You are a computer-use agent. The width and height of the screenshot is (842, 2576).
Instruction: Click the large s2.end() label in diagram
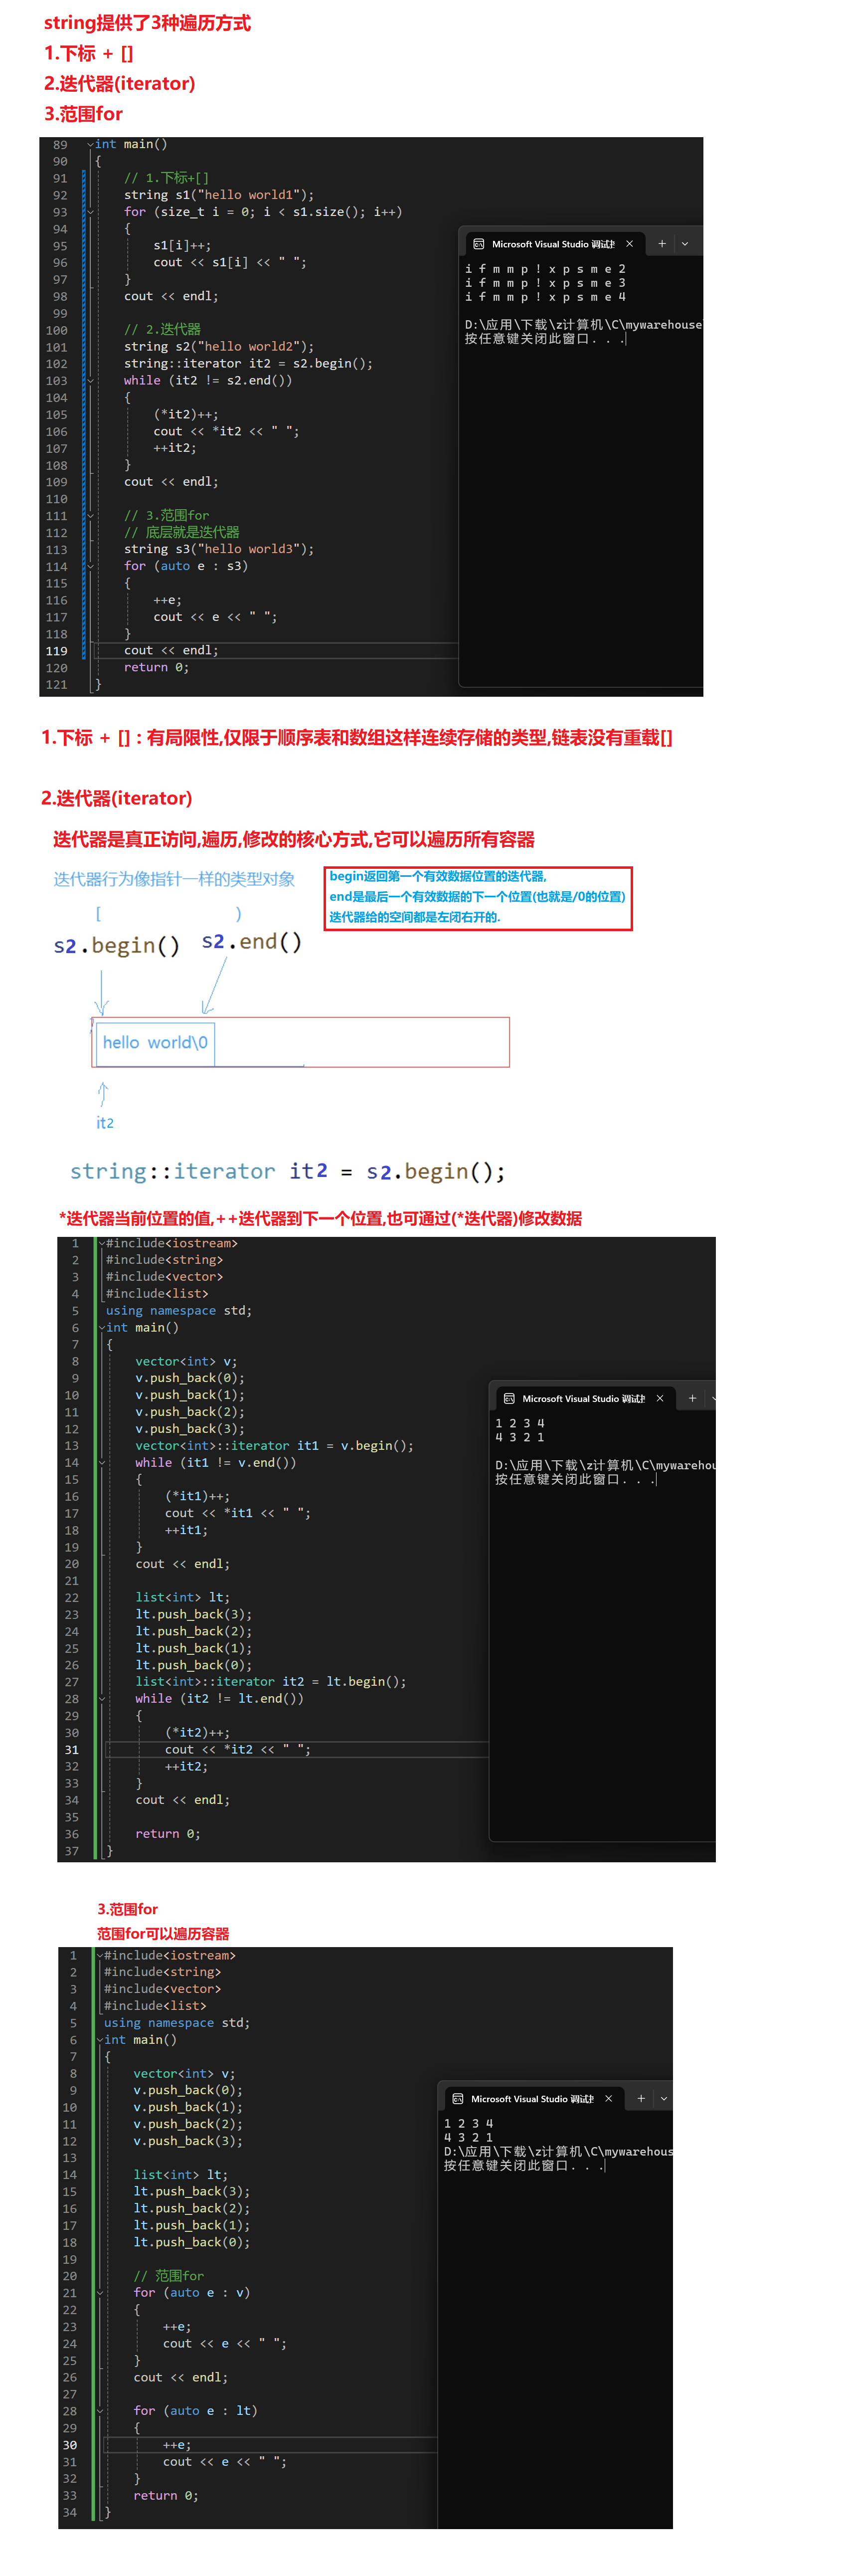click(252, 941)
